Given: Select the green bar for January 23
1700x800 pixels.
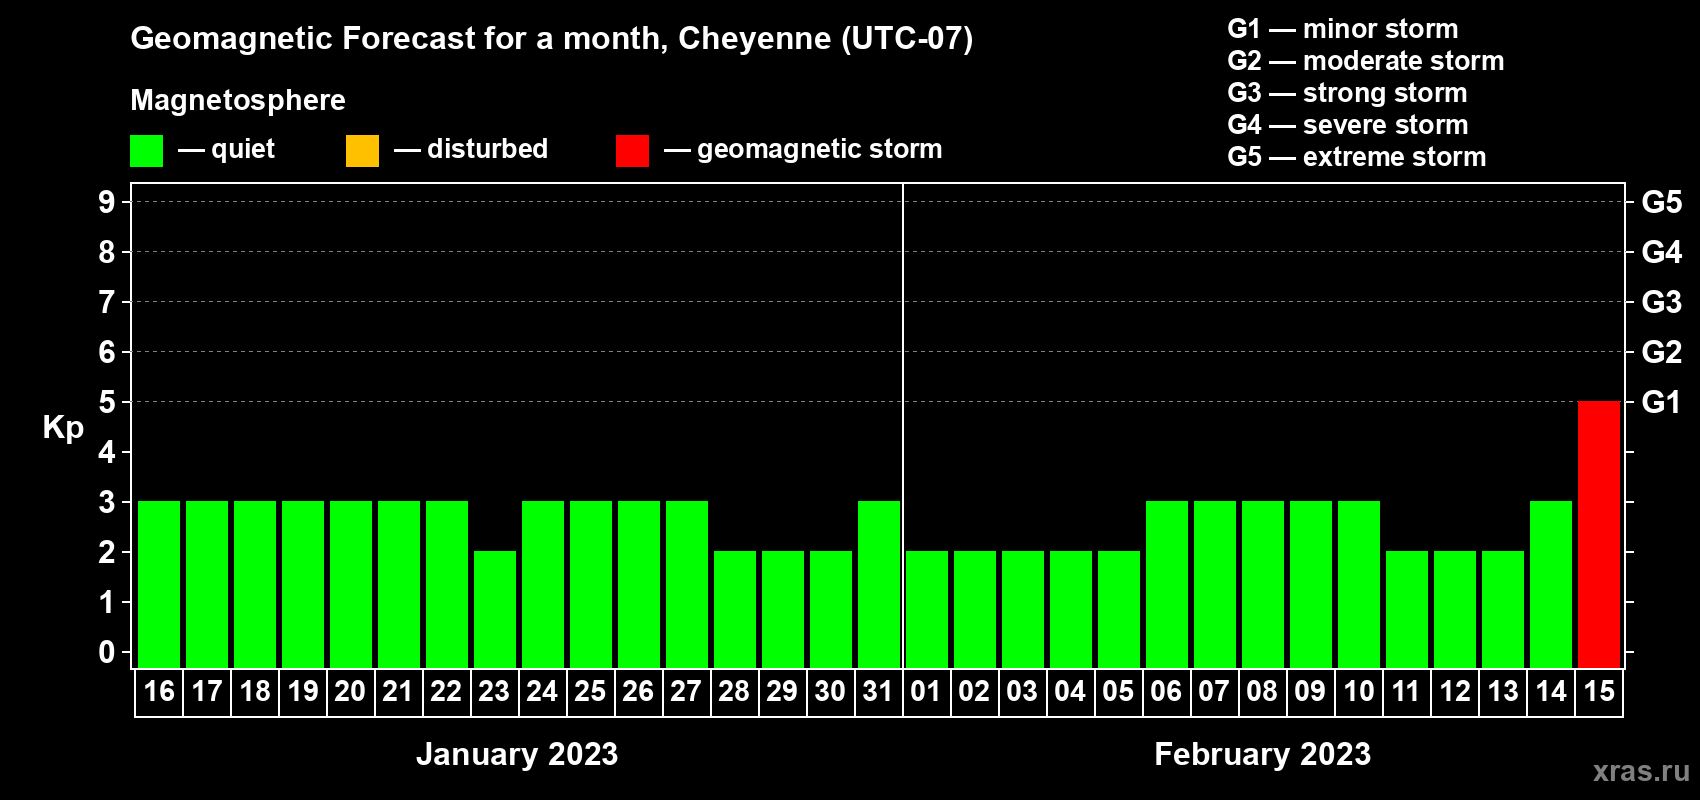Looking at the screenshot, I should 495,609.
